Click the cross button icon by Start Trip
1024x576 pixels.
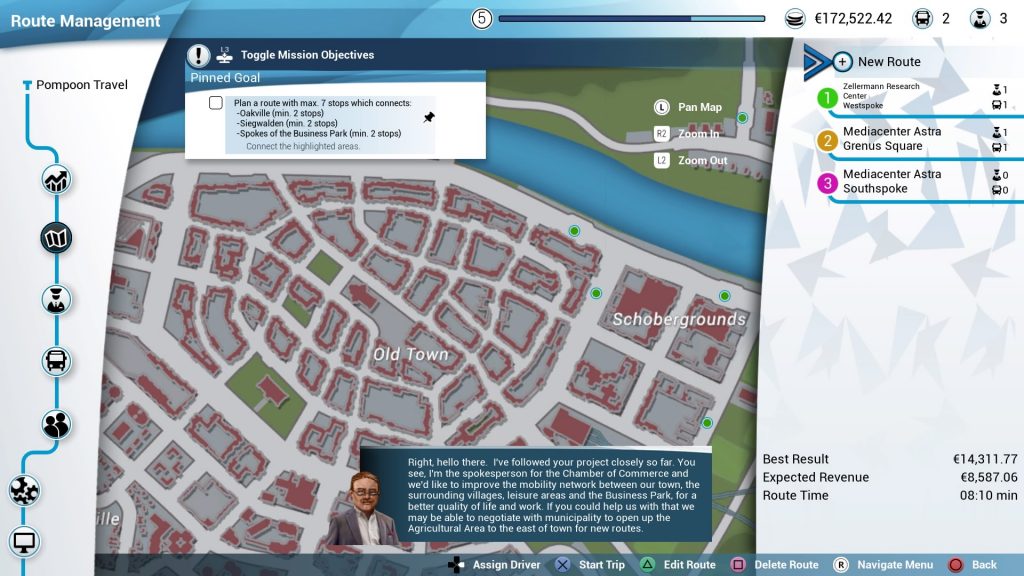562,565
